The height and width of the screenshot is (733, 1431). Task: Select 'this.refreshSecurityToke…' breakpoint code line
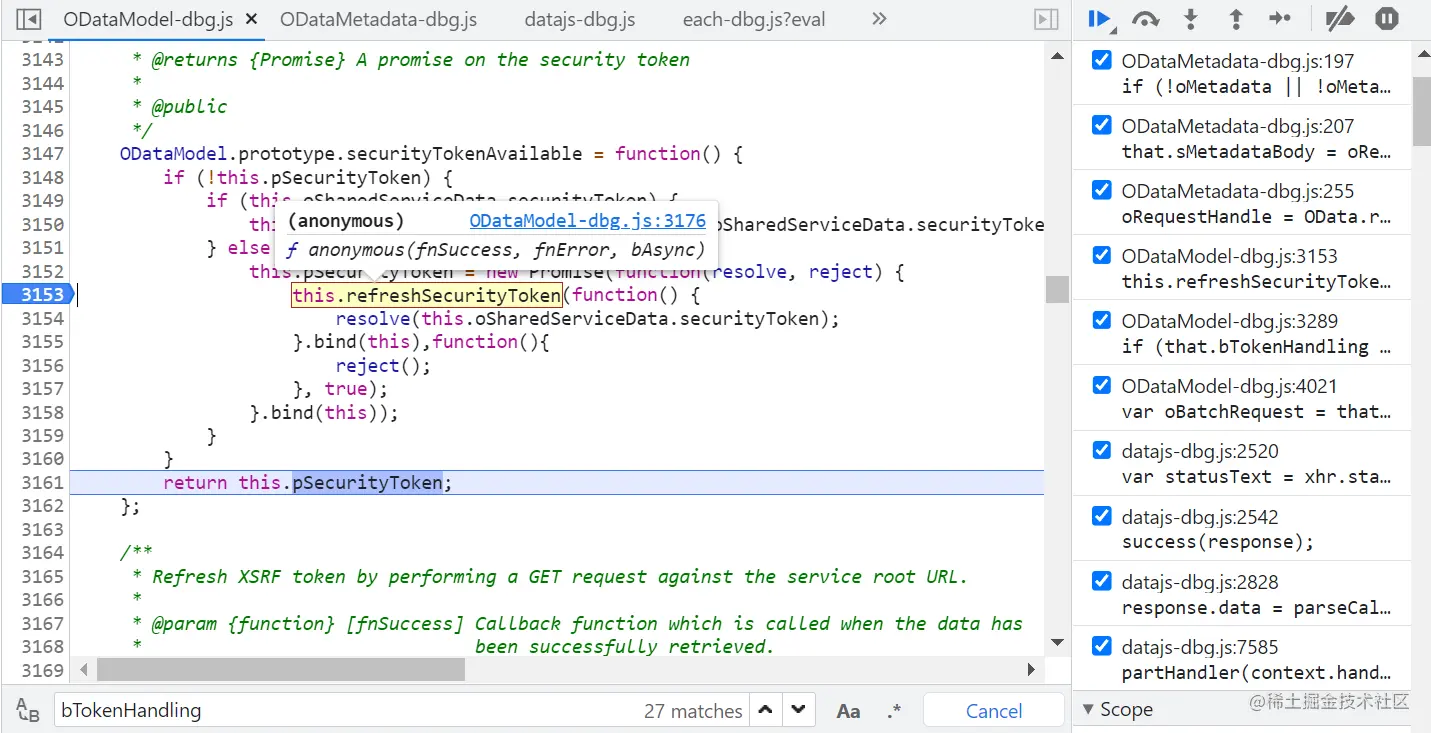1256,281
